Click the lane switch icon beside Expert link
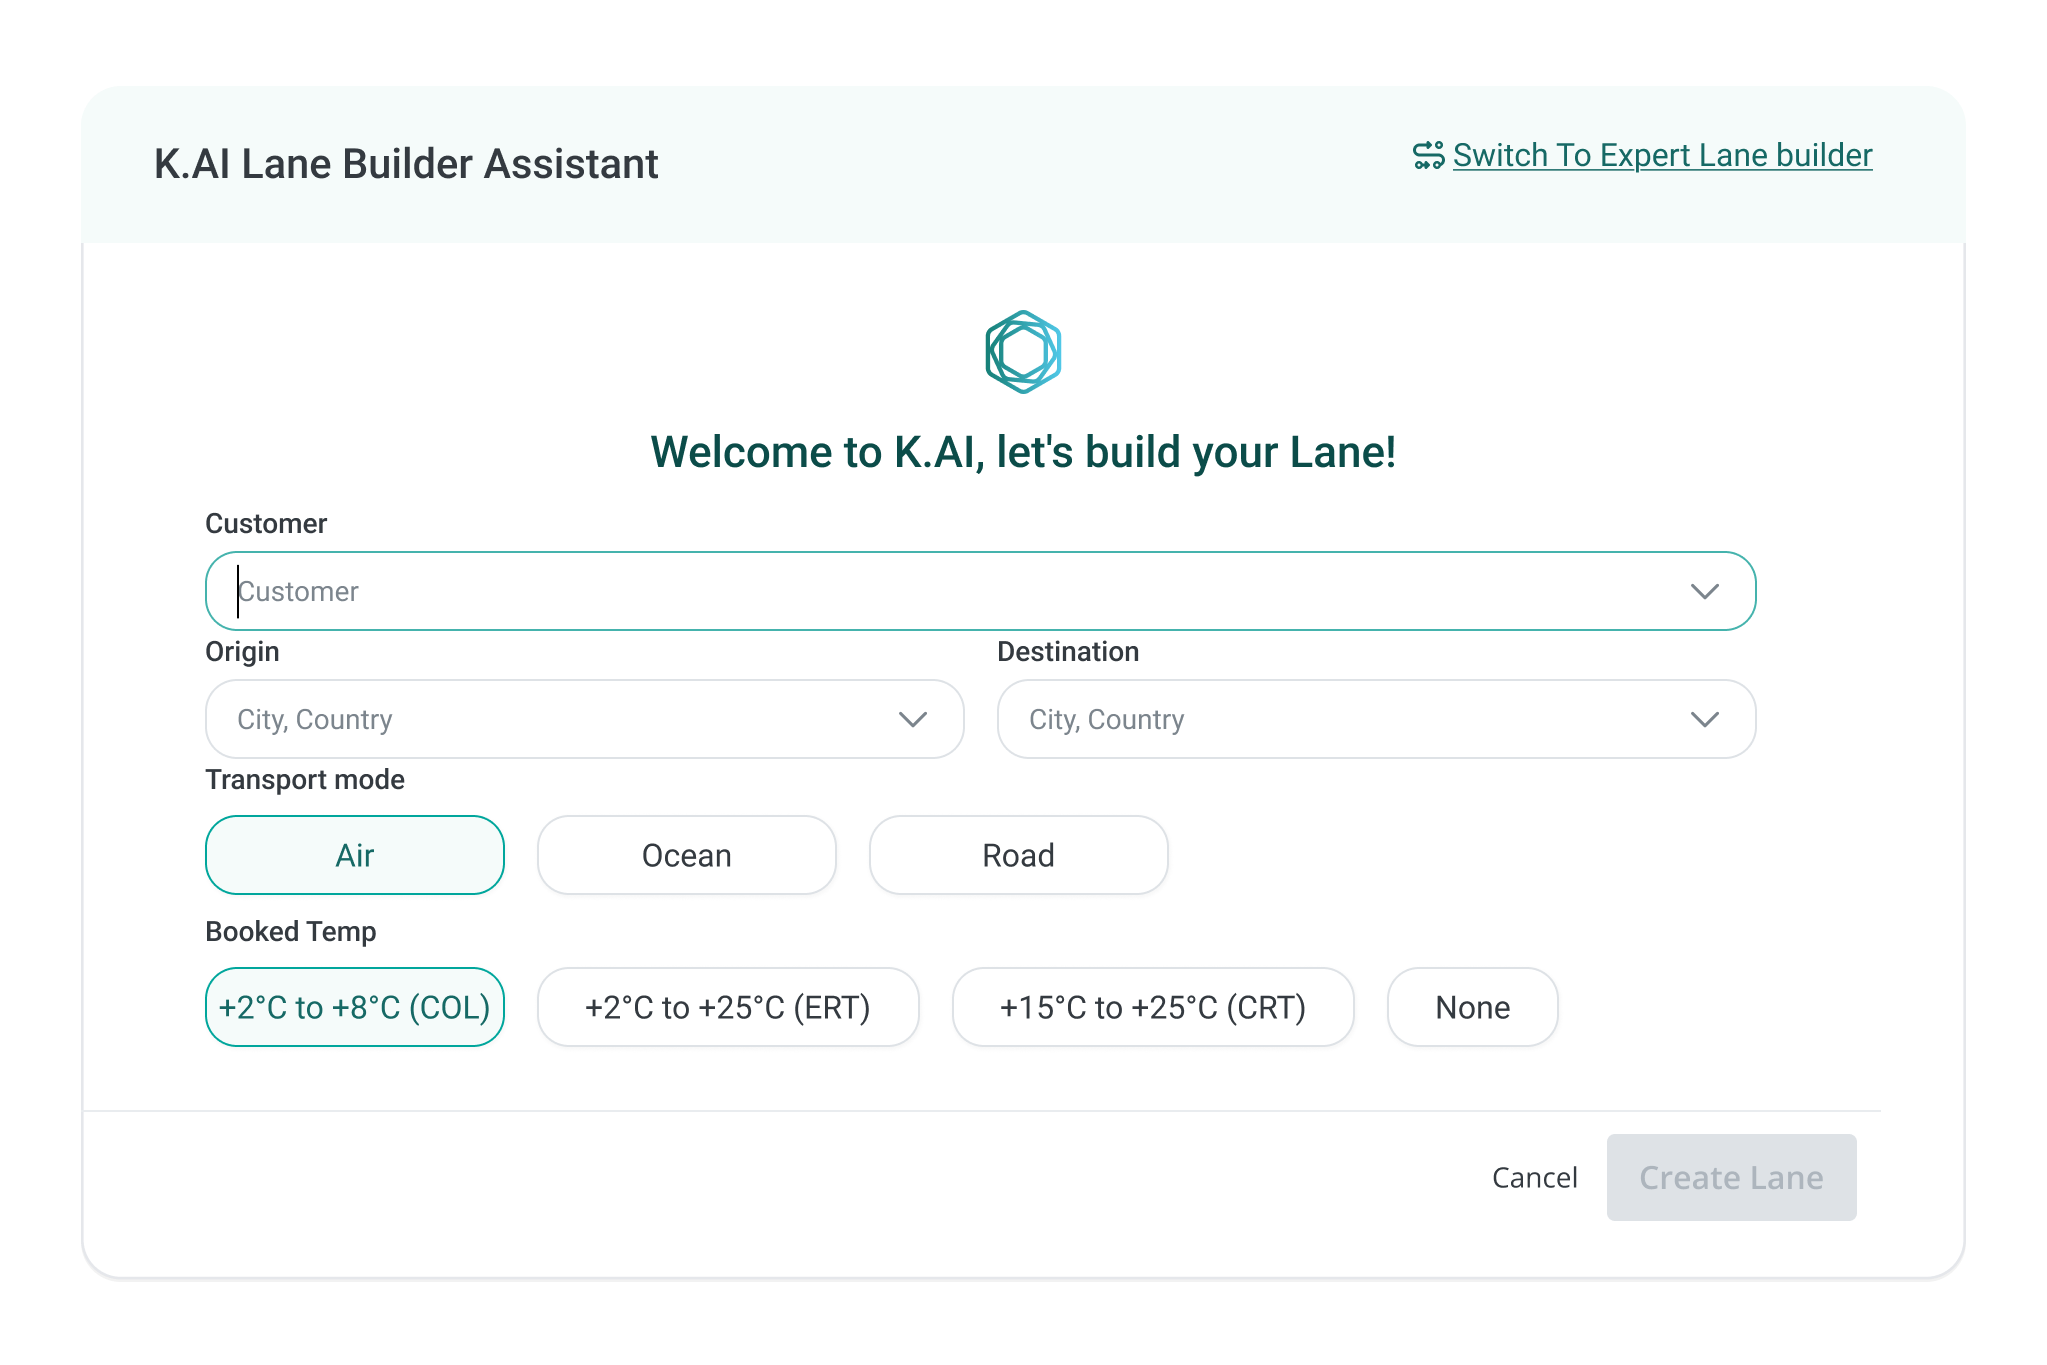Viewport: 2047px width, 1365px height. (x=1428, y=155)
